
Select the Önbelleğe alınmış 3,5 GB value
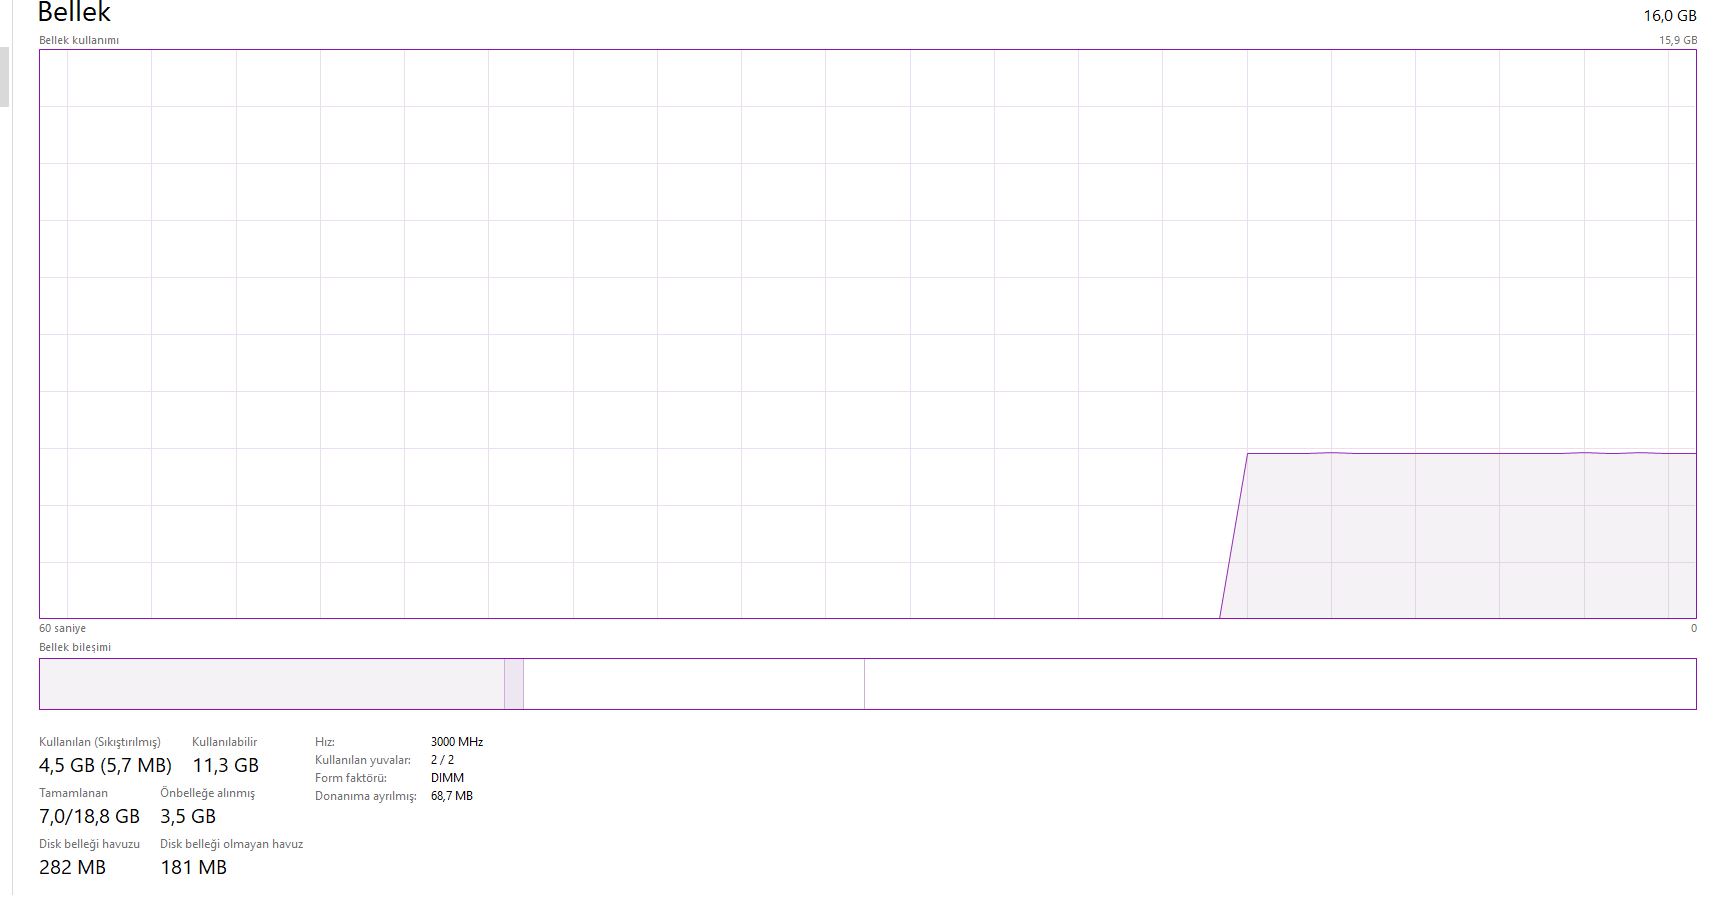pos(188,816)
